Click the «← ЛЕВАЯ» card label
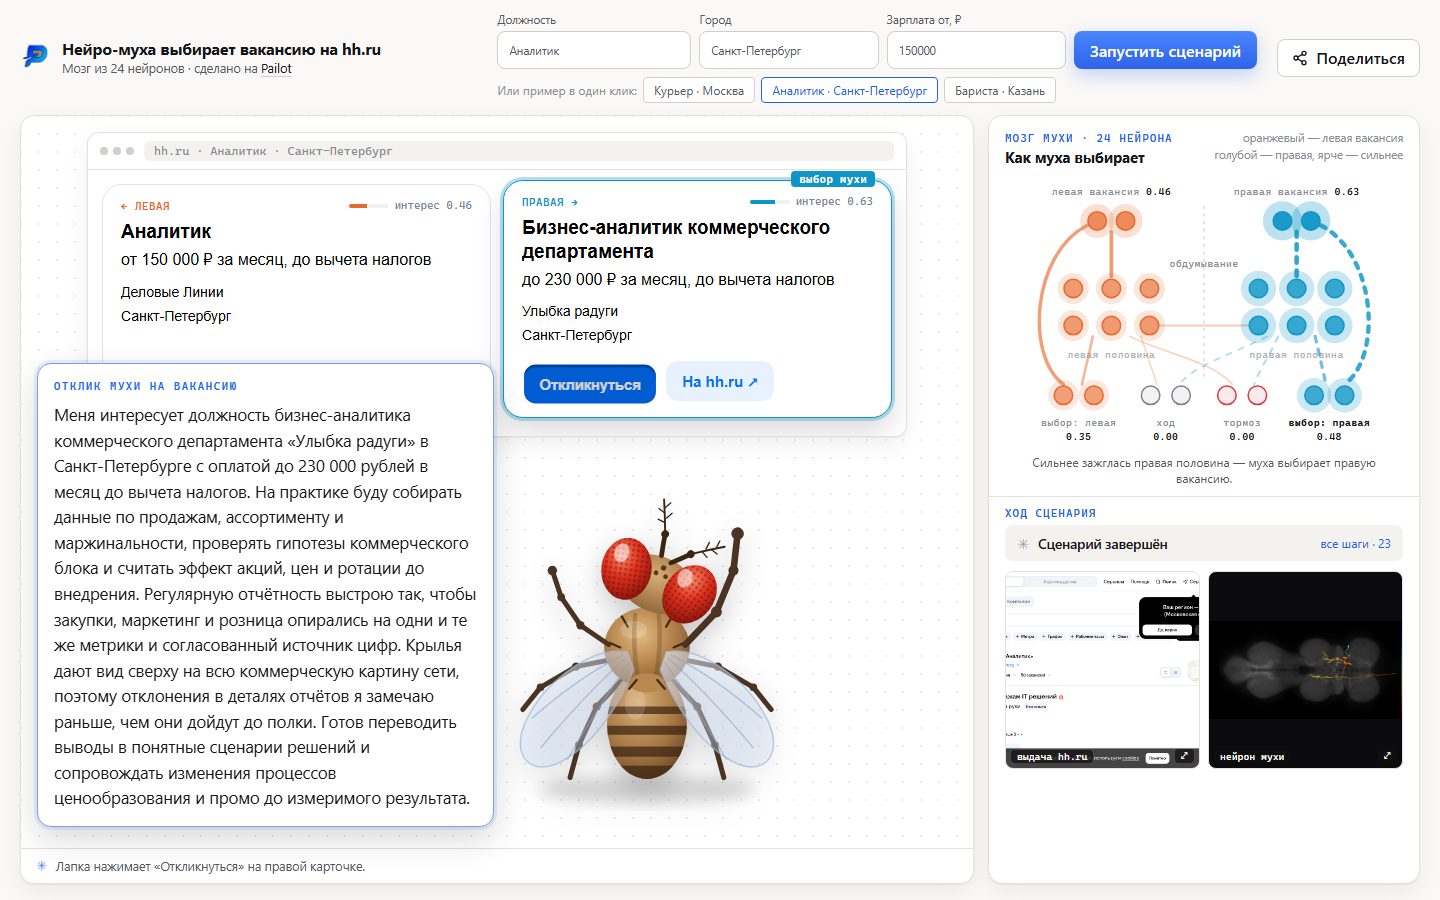 pos(145,206)
